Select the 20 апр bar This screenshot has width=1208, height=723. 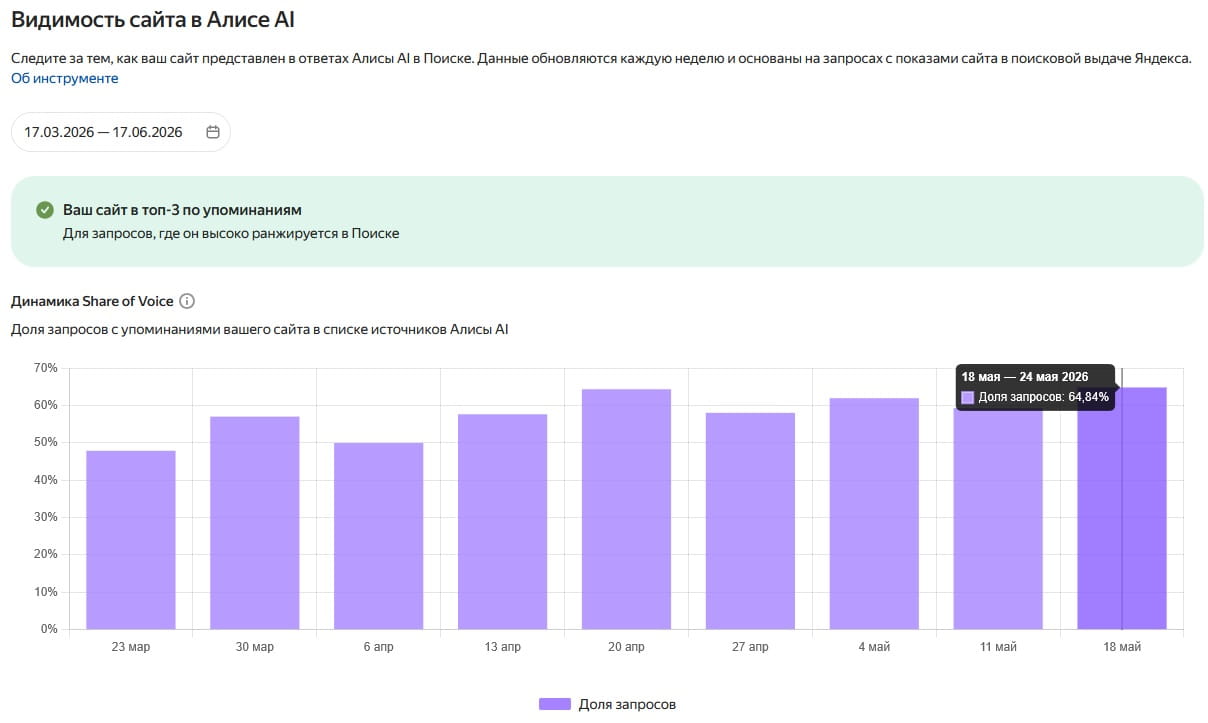[x=626, y=509]
